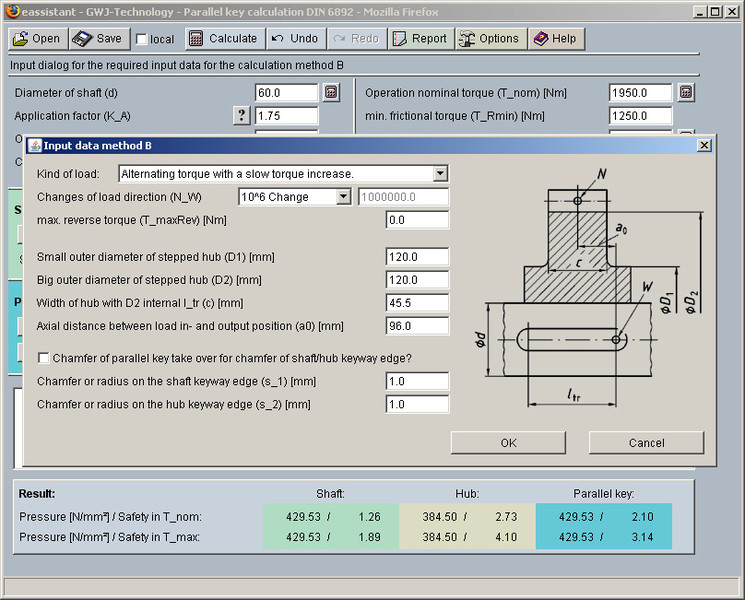Viewport: 745px width, 600px height.
Task: Click the max. reverse torque input field
Action: pos(417,220)
